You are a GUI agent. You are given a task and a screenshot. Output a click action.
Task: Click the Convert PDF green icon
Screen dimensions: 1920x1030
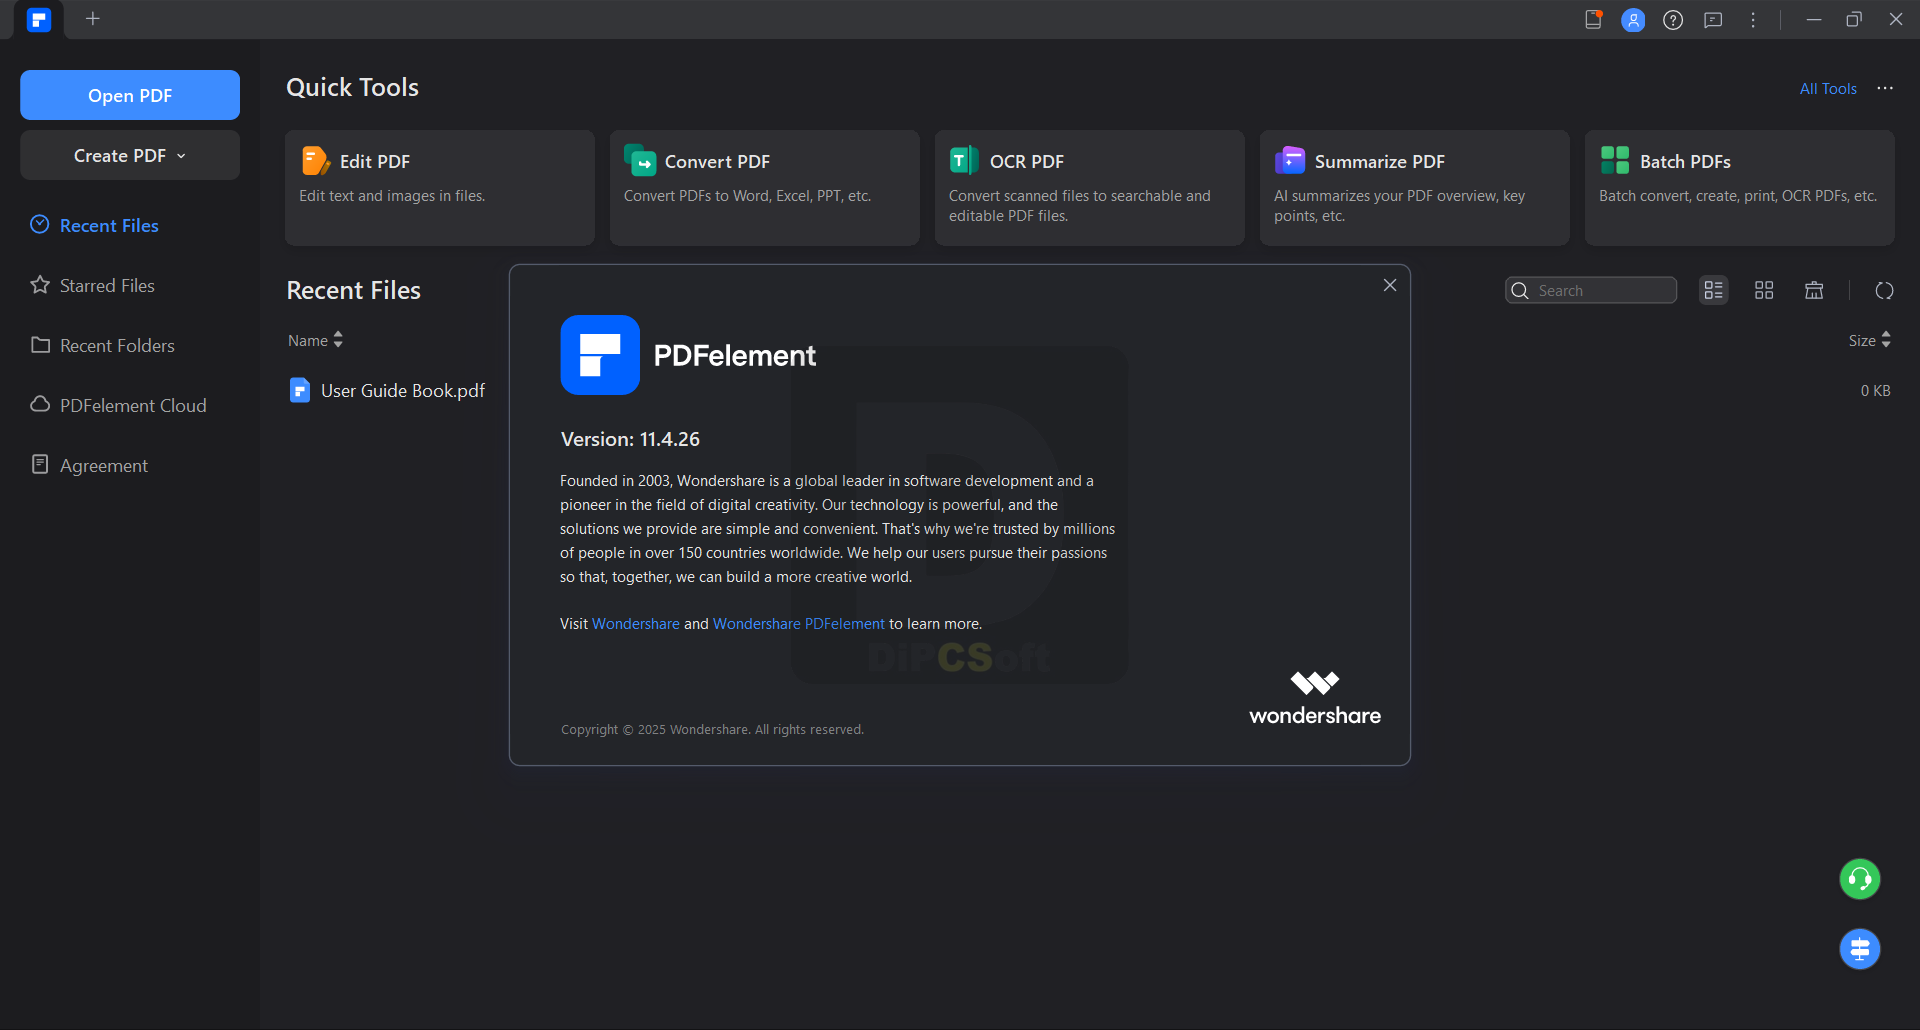[x=640, y=160]
